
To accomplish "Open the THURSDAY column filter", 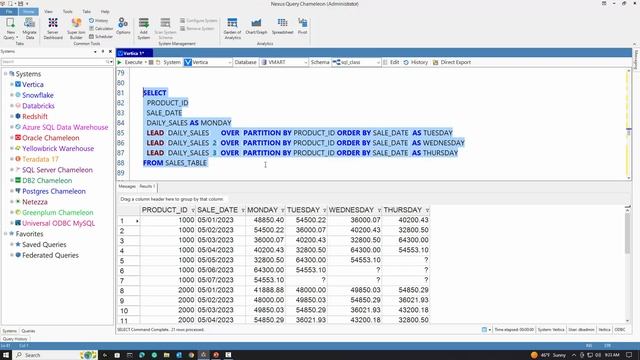I will coord(427,210).
